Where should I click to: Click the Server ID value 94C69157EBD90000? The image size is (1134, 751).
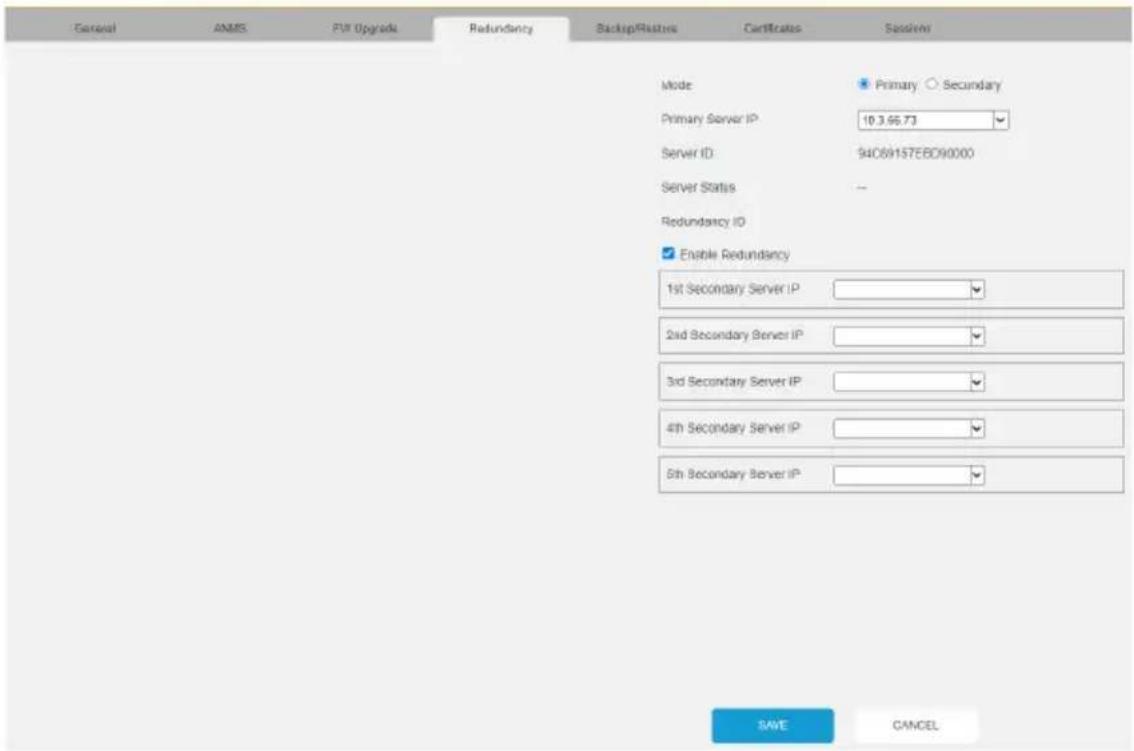(916, 153)
